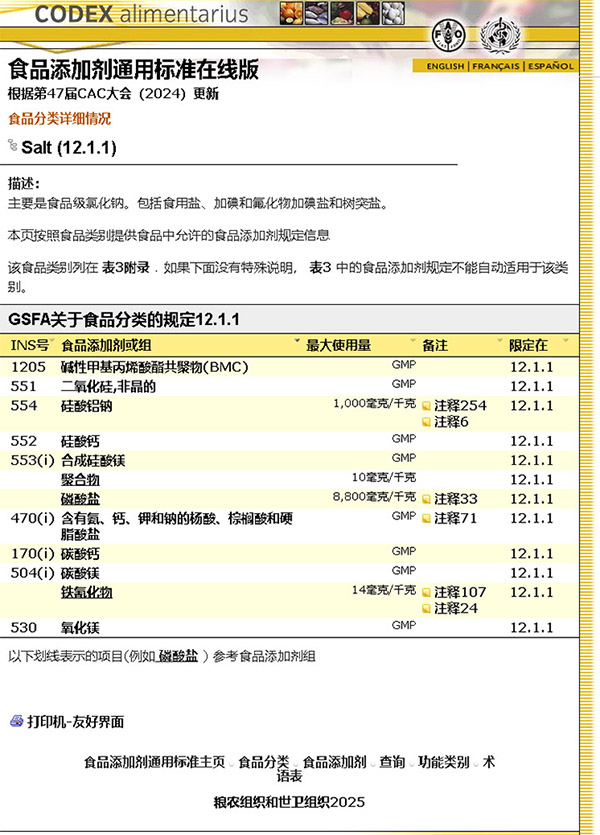This screenshot has width=600, height=835.
Task: Sort by 食品添加剂或组 column arrow
Action: click(298, 342)
